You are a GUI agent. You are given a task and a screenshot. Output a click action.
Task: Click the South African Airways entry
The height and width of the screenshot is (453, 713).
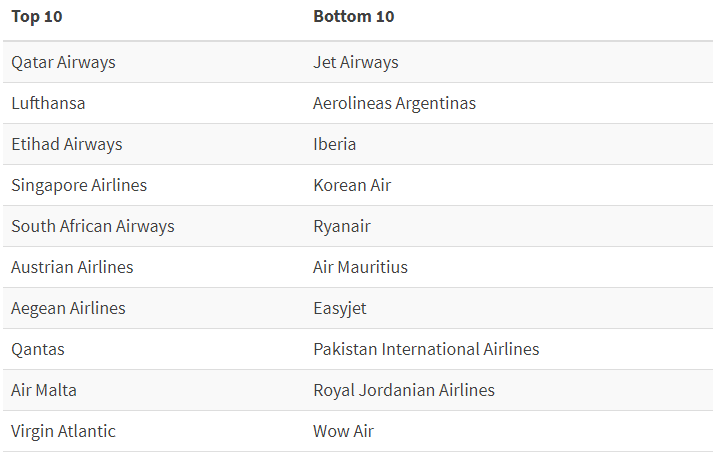pos(93,226)
